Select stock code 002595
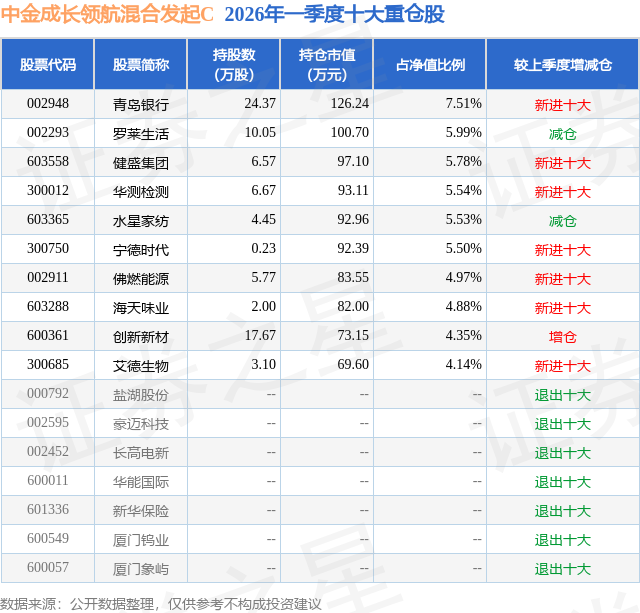This screenshot has width=640, height=613. coord(48,422)
